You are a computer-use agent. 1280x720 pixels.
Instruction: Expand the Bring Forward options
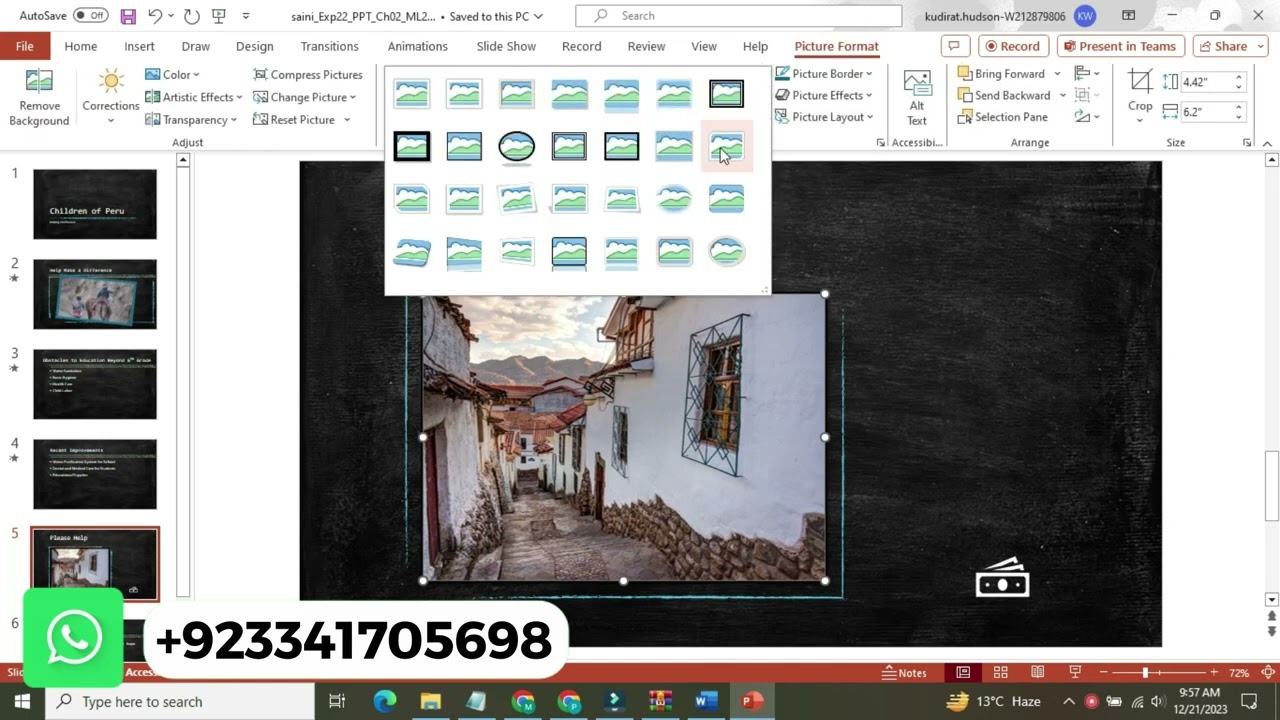click(1057, 74)
